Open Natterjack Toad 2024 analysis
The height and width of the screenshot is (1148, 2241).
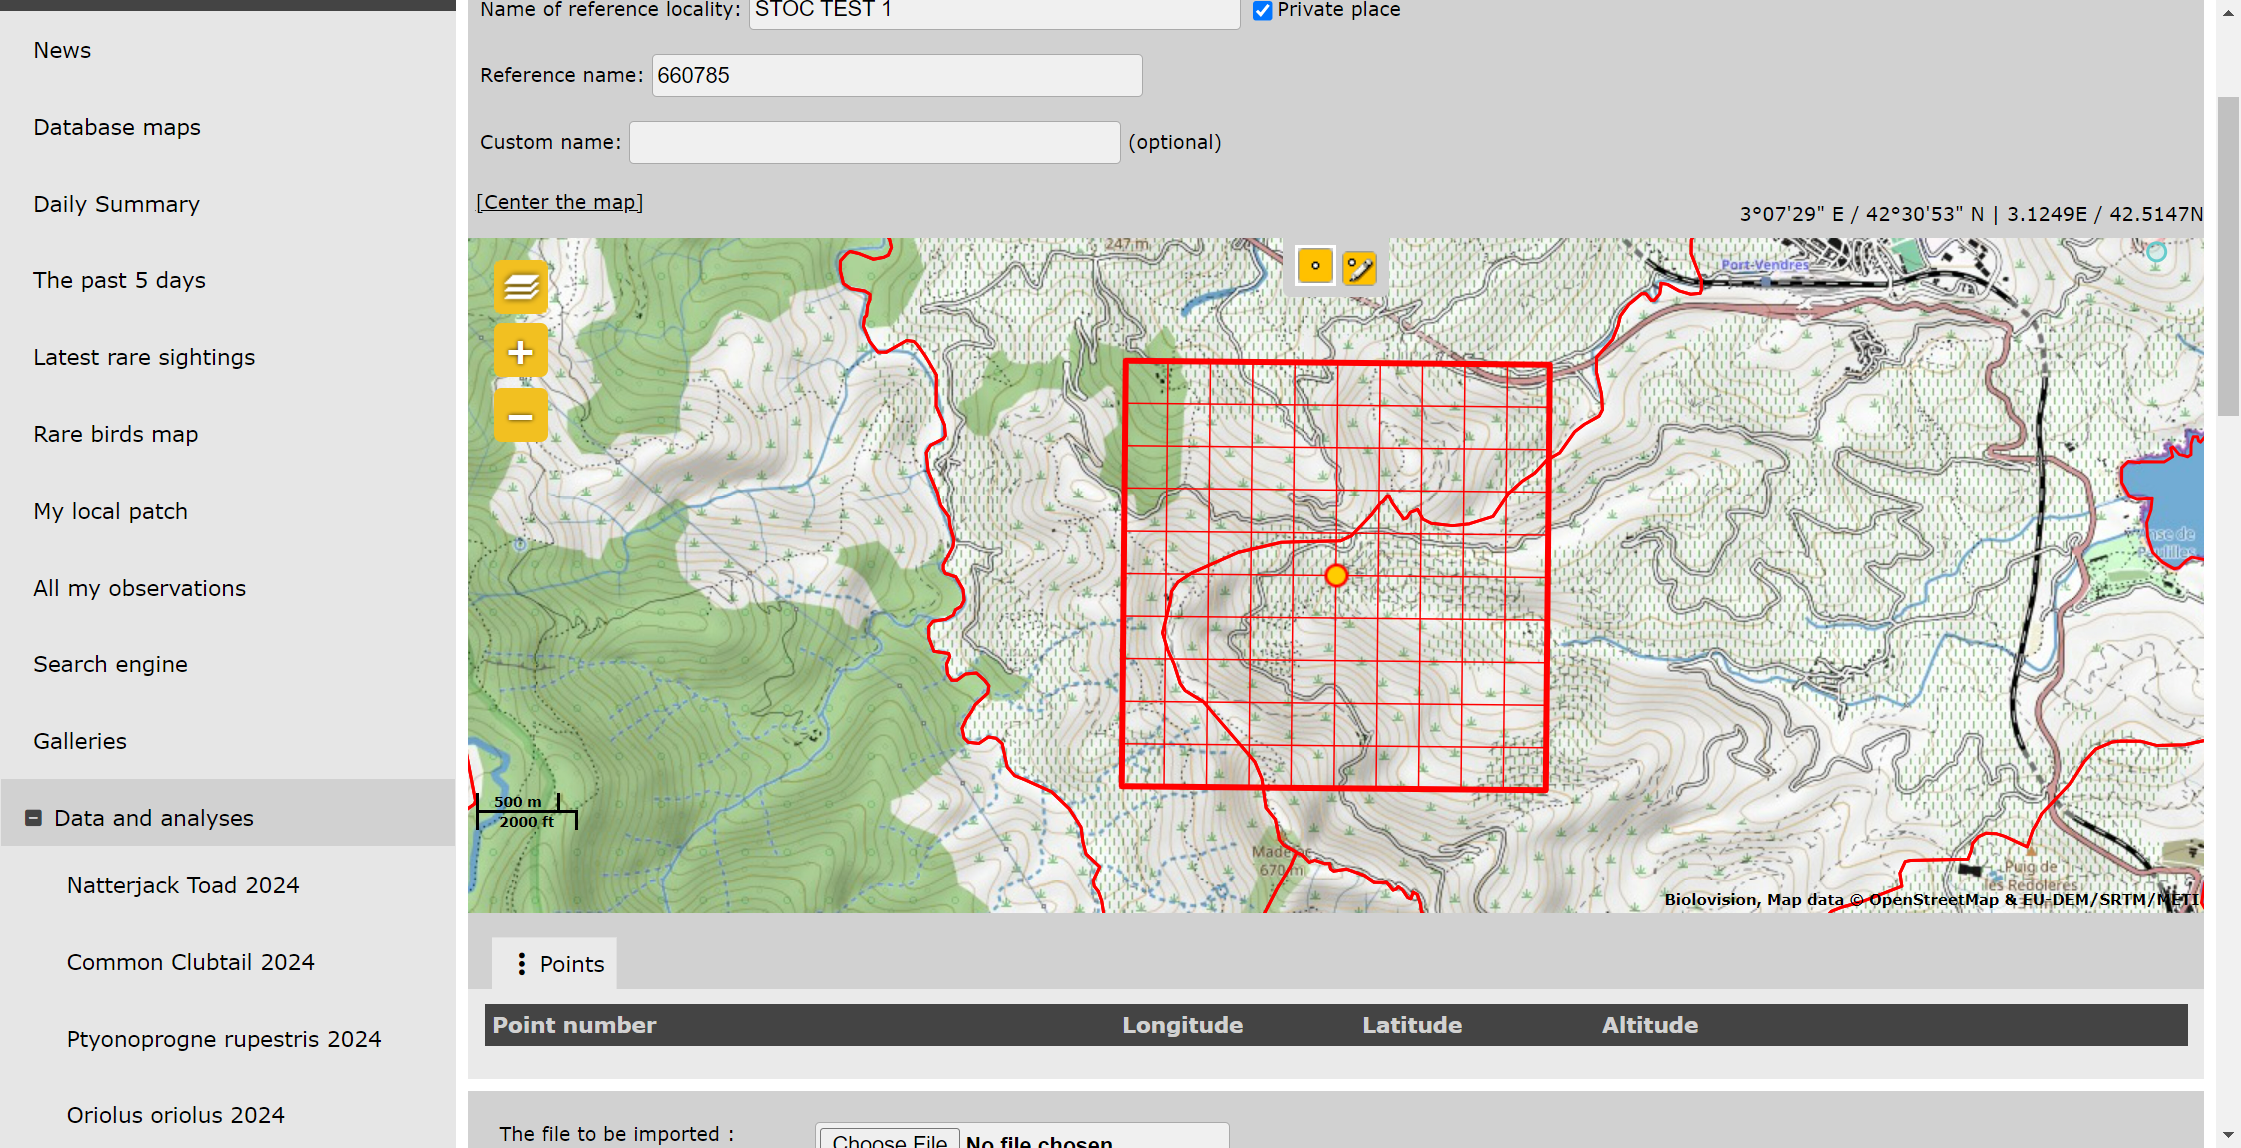point(183,885)
